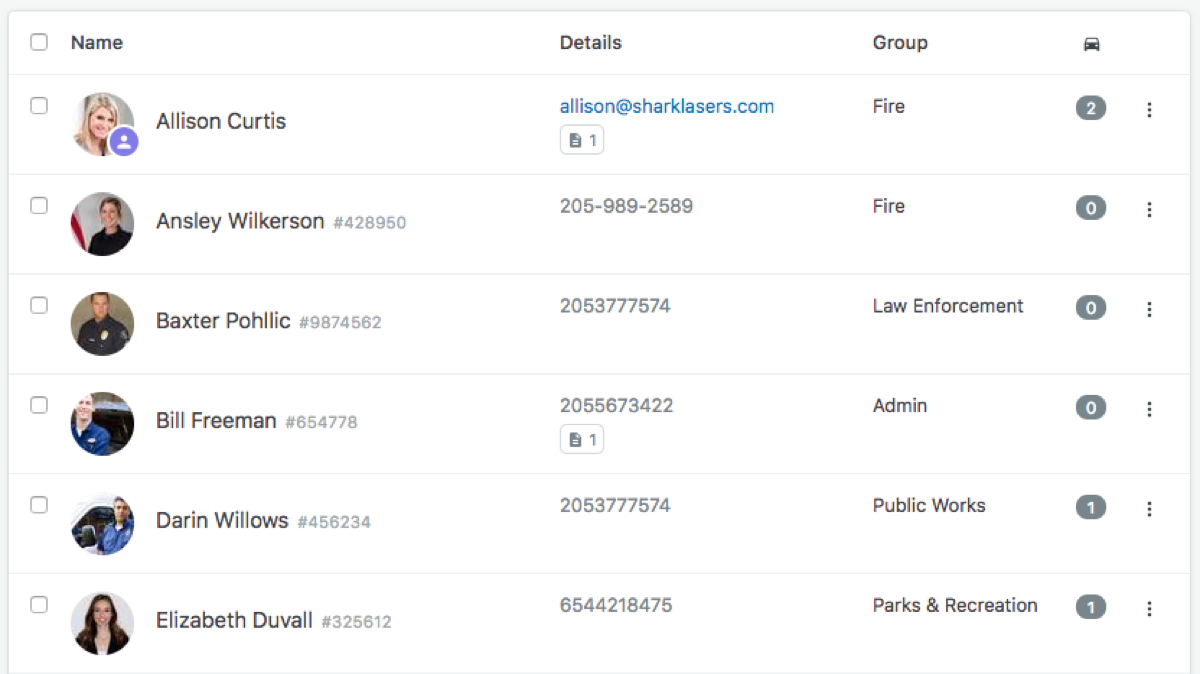Click Bill Freeman's document count badge
Screen dimensions: 1200x674
click(x=582, y=440)
